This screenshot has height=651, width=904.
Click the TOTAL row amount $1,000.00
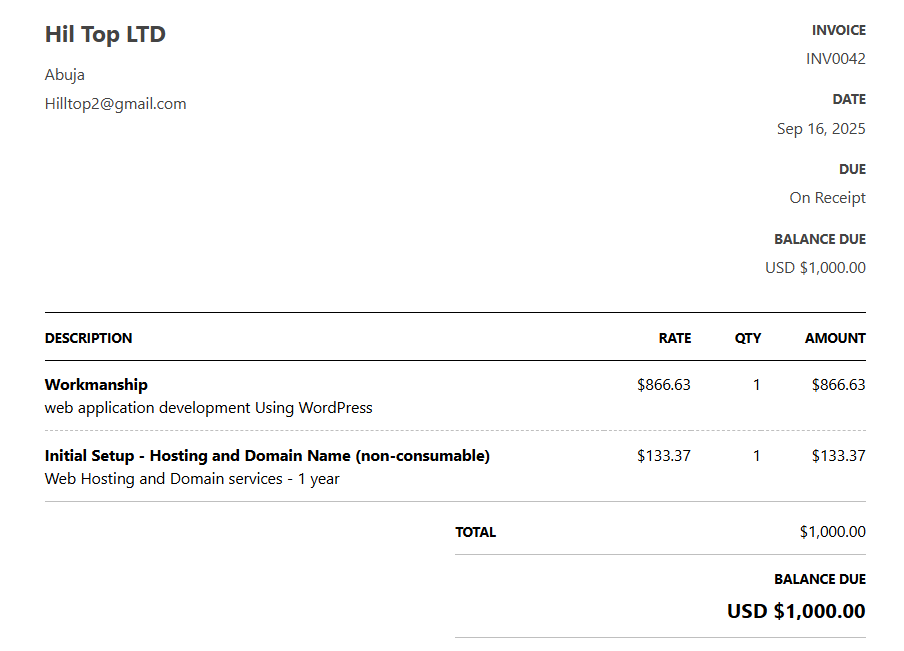click(x=832, y=532)
